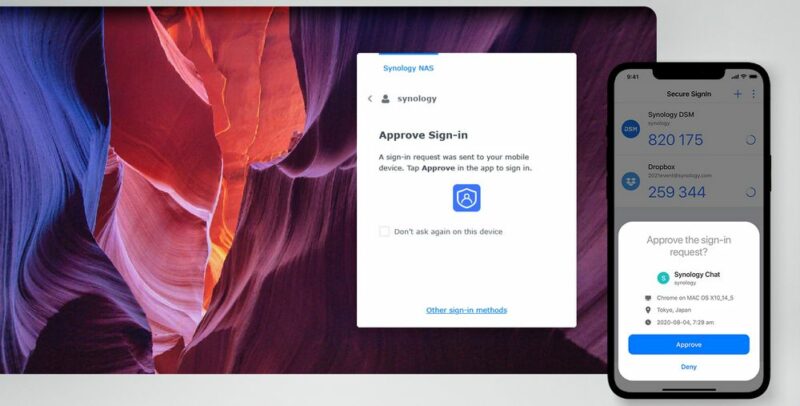
Task: Tap 'Dropbox' entry title on phone
Action: coord(661,167)
